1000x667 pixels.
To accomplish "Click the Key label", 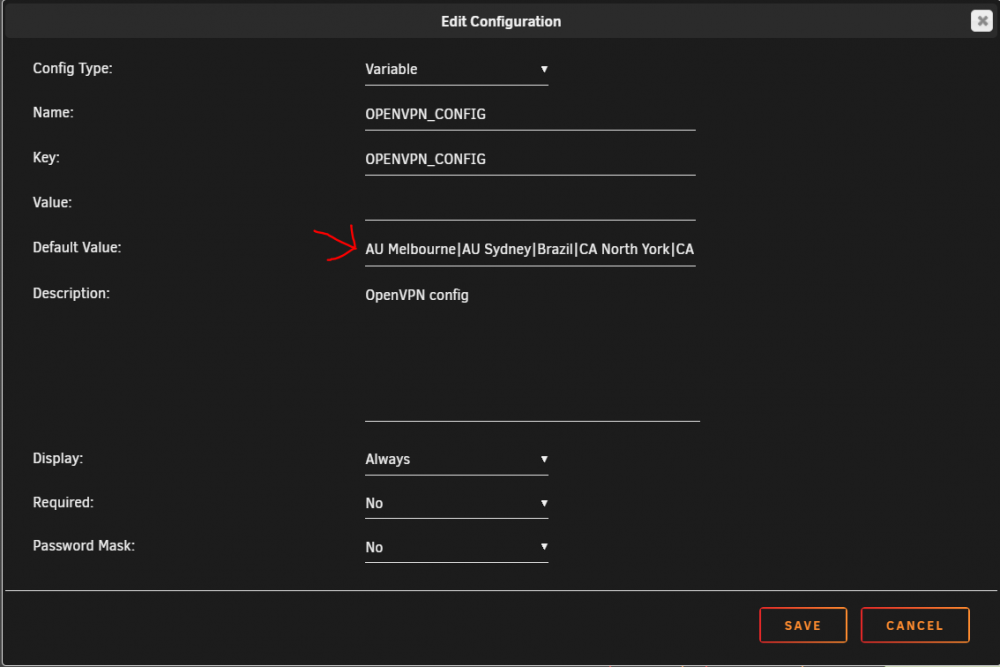I will pyautogui.click(x=46, y=158).
